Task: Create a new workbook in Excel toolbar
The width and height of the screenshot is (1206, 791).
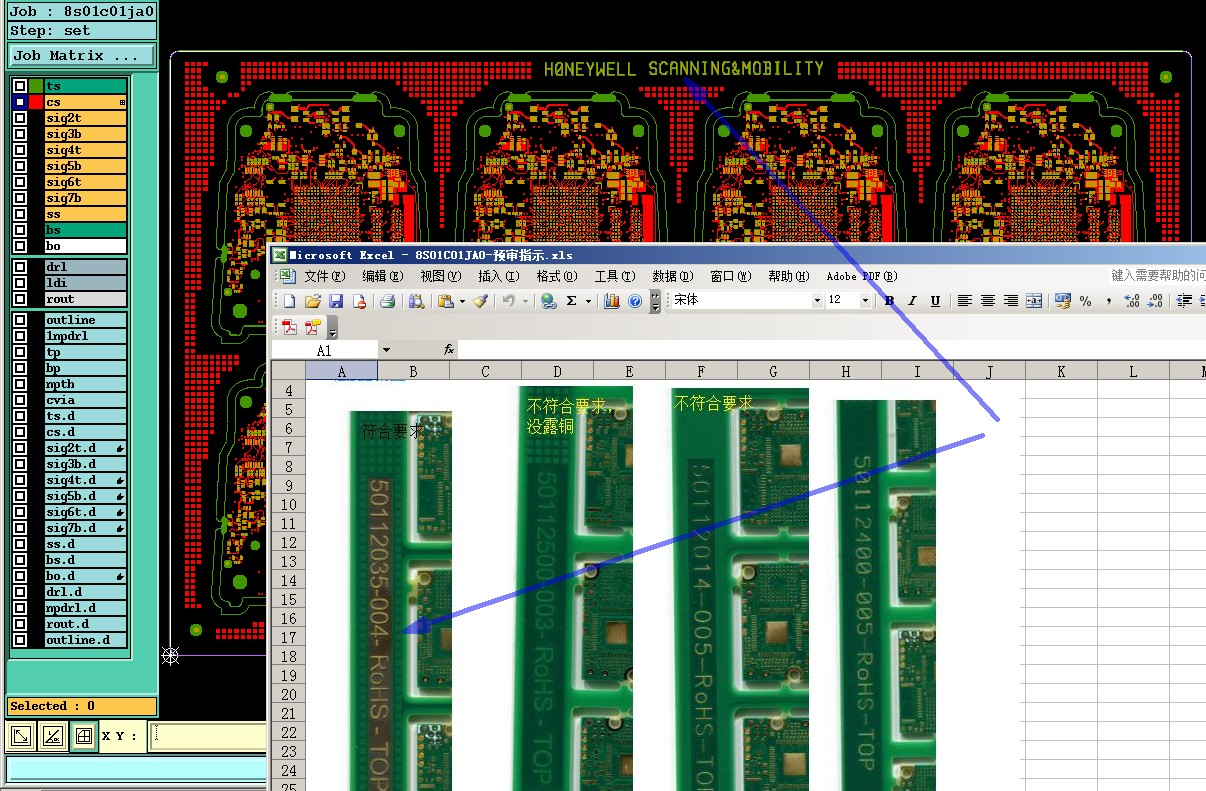Action: tap(289, 301)
